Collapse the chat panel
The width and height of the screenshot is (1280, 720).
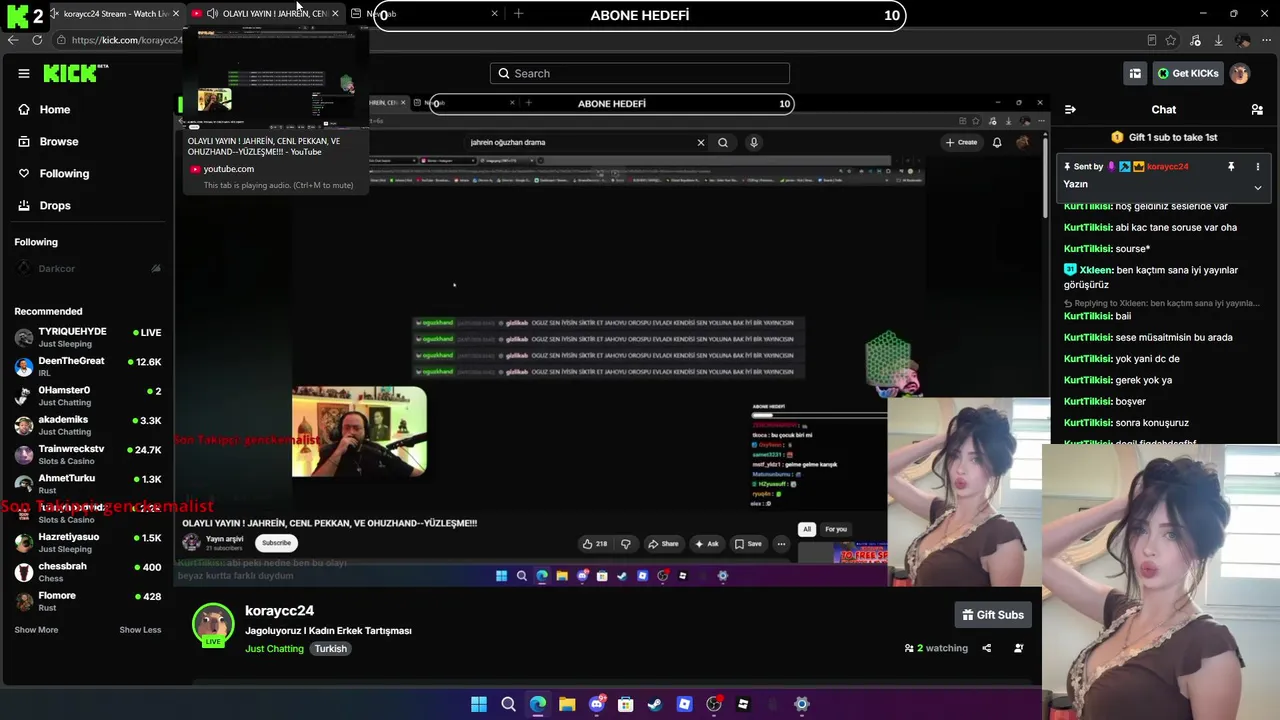[x=1070, y=110]
